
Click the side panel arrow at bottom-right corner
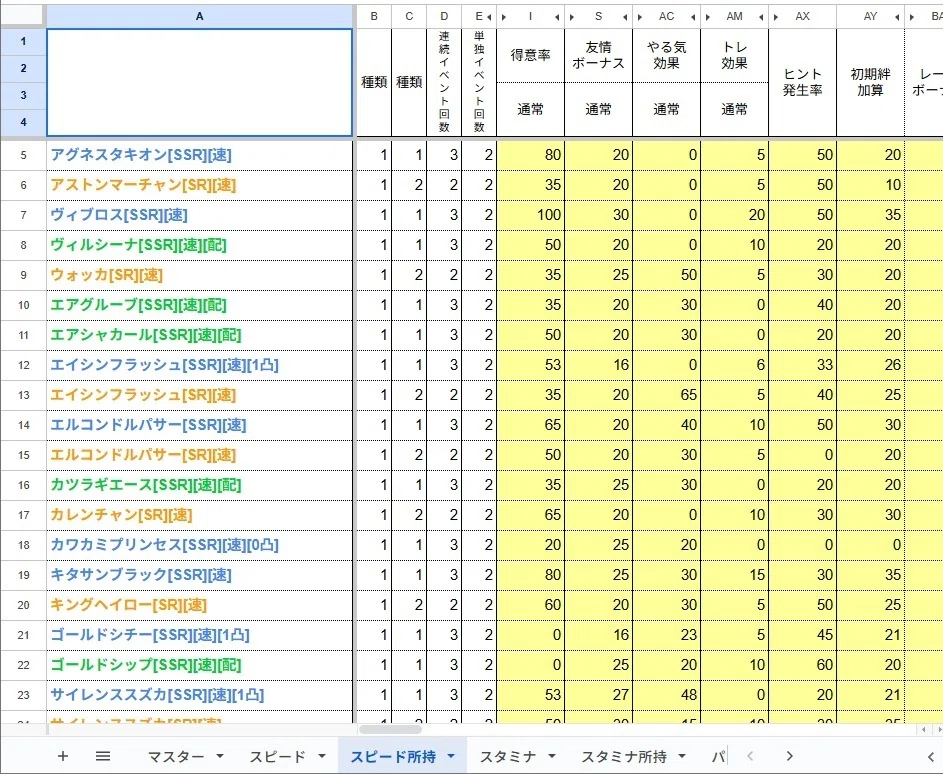(x=930, y=757)
